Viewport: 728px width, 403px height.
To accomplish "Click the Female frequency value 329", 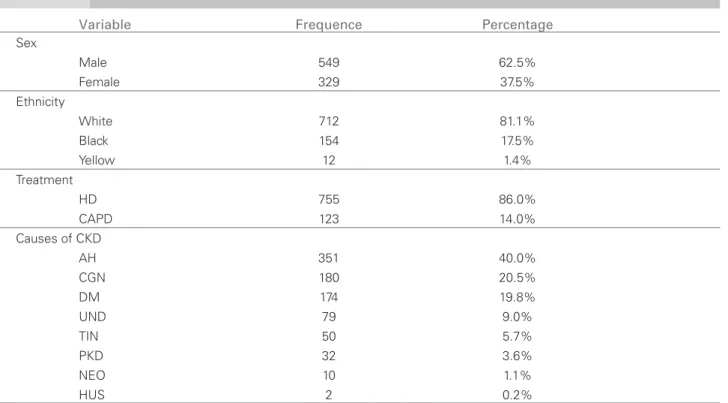I will (329, 82).
